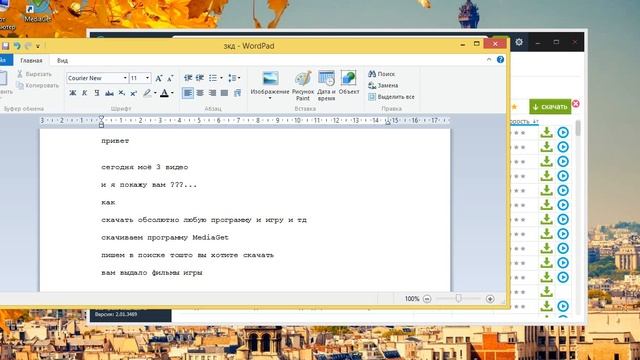Click the zoom slider handle
Screen dimensions: 640x360
coord(458,299)
